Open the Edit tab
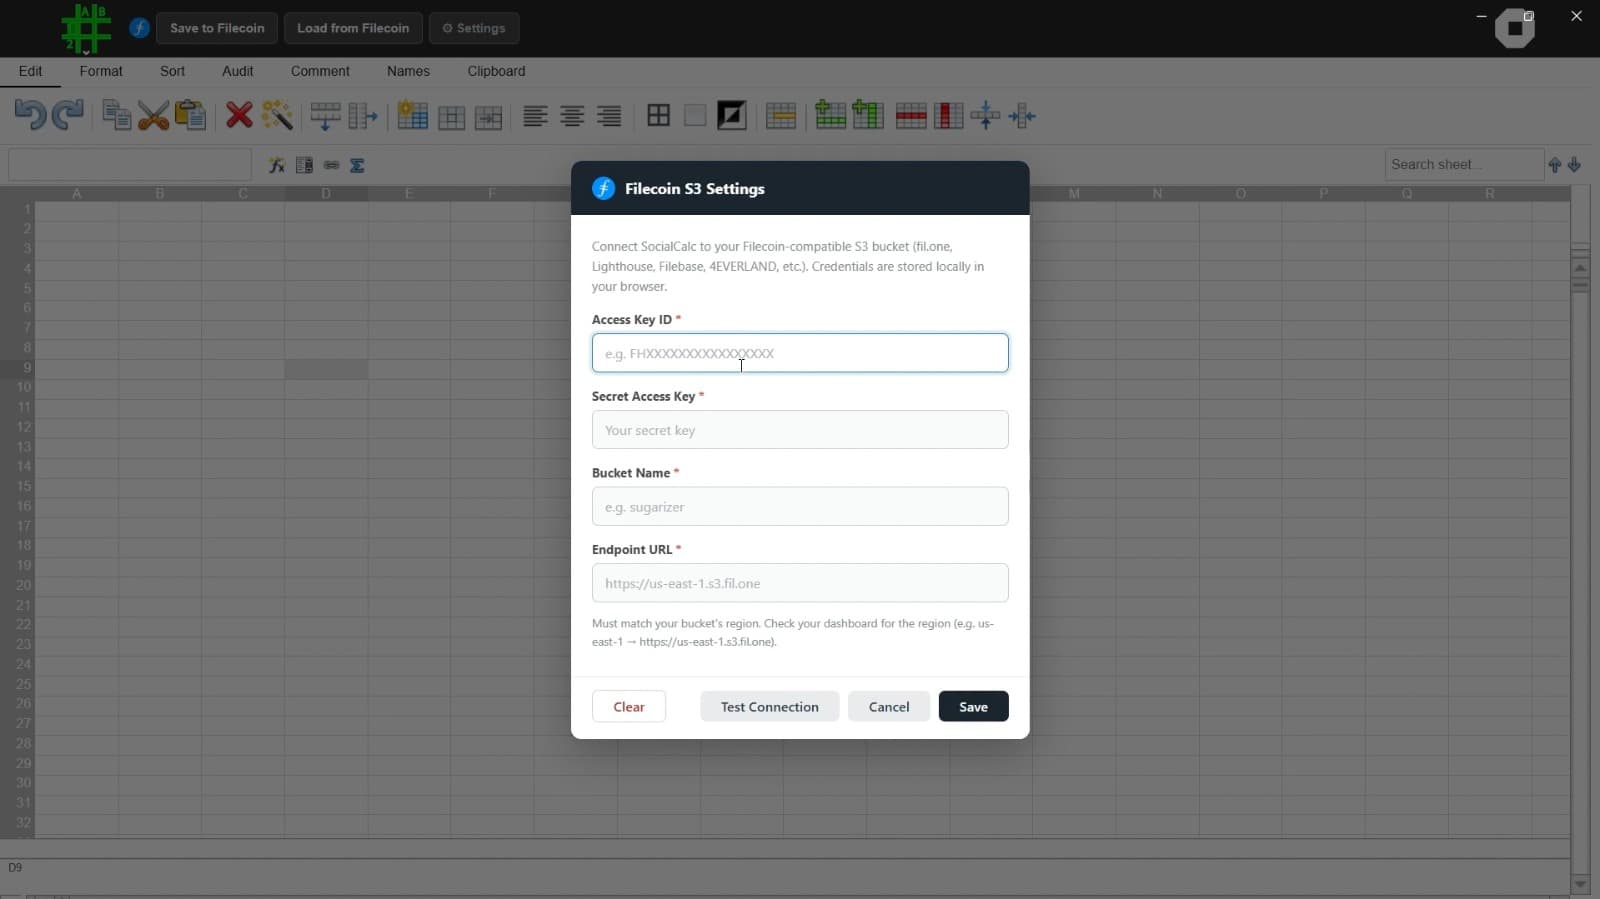Viewport: 1600px width, 899px height. (30, 71)
